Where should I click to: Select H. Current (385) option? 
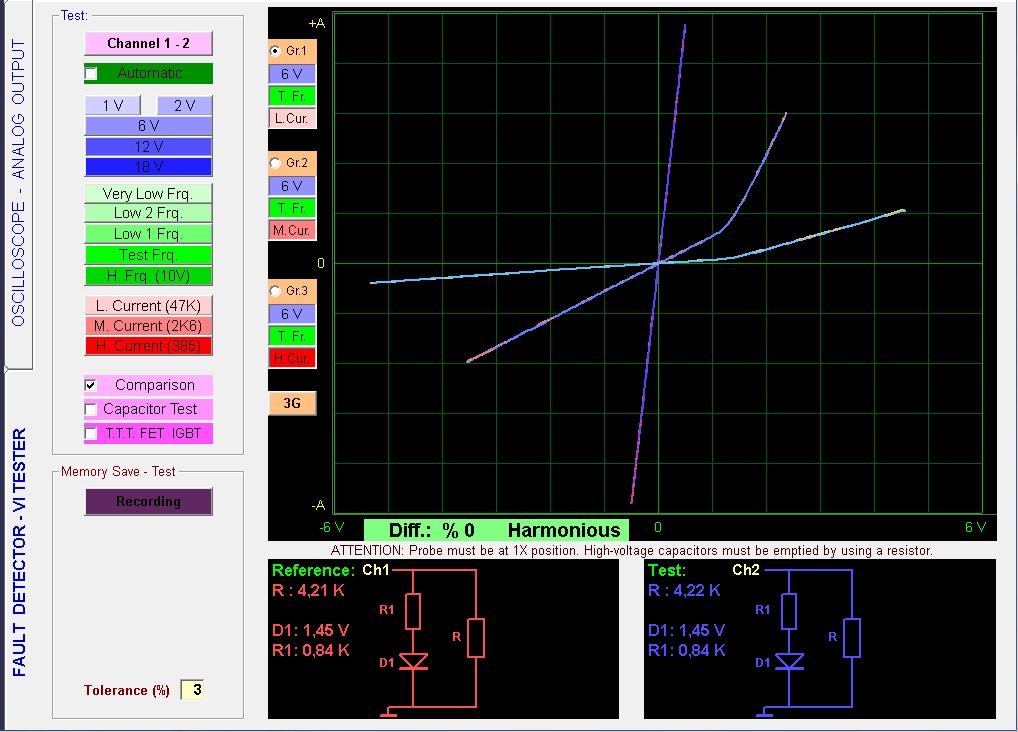click(x=148, y=346)
